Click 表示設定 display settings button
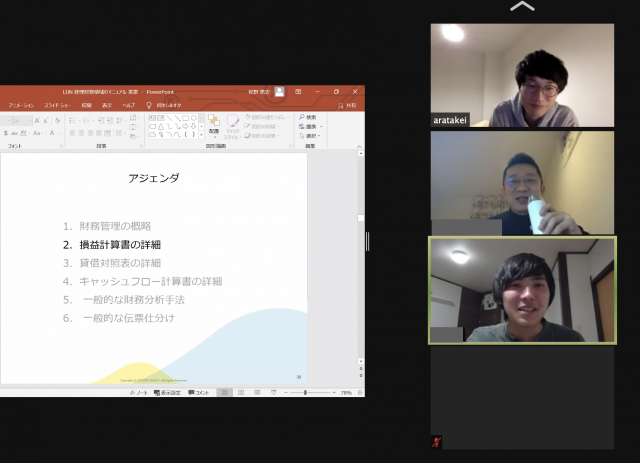This screenshot has width=640, height=463. (167, 393)
